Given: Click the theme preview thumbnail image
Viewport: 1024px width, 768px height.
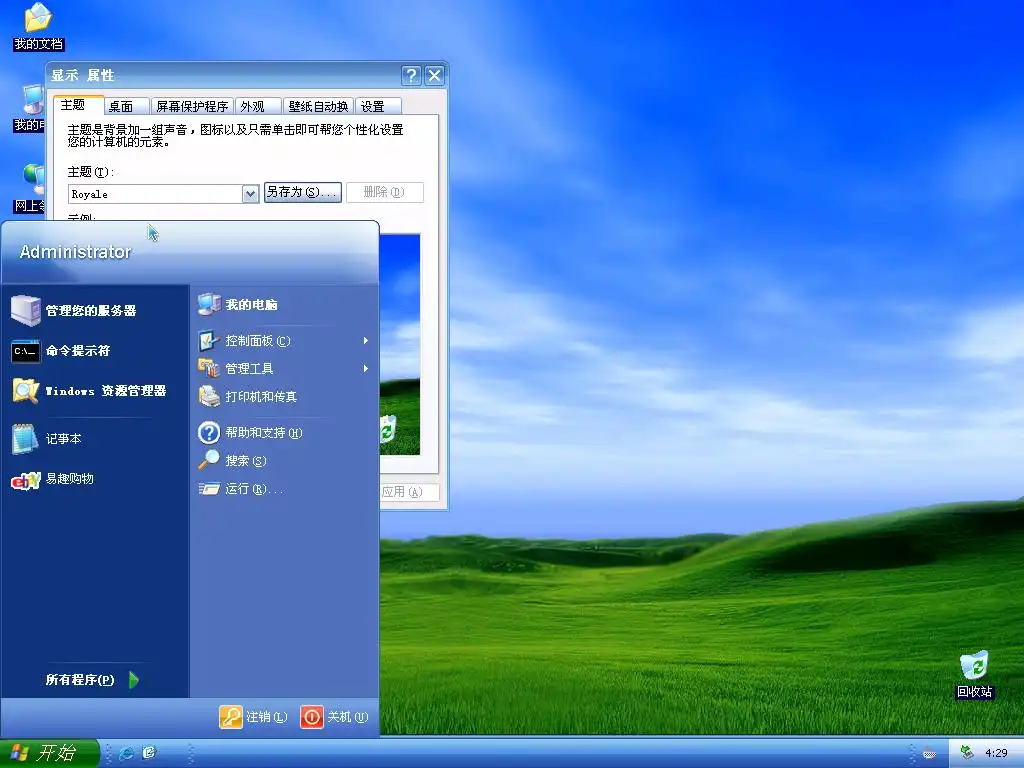Looking at the screenshot, I should 400,344.
